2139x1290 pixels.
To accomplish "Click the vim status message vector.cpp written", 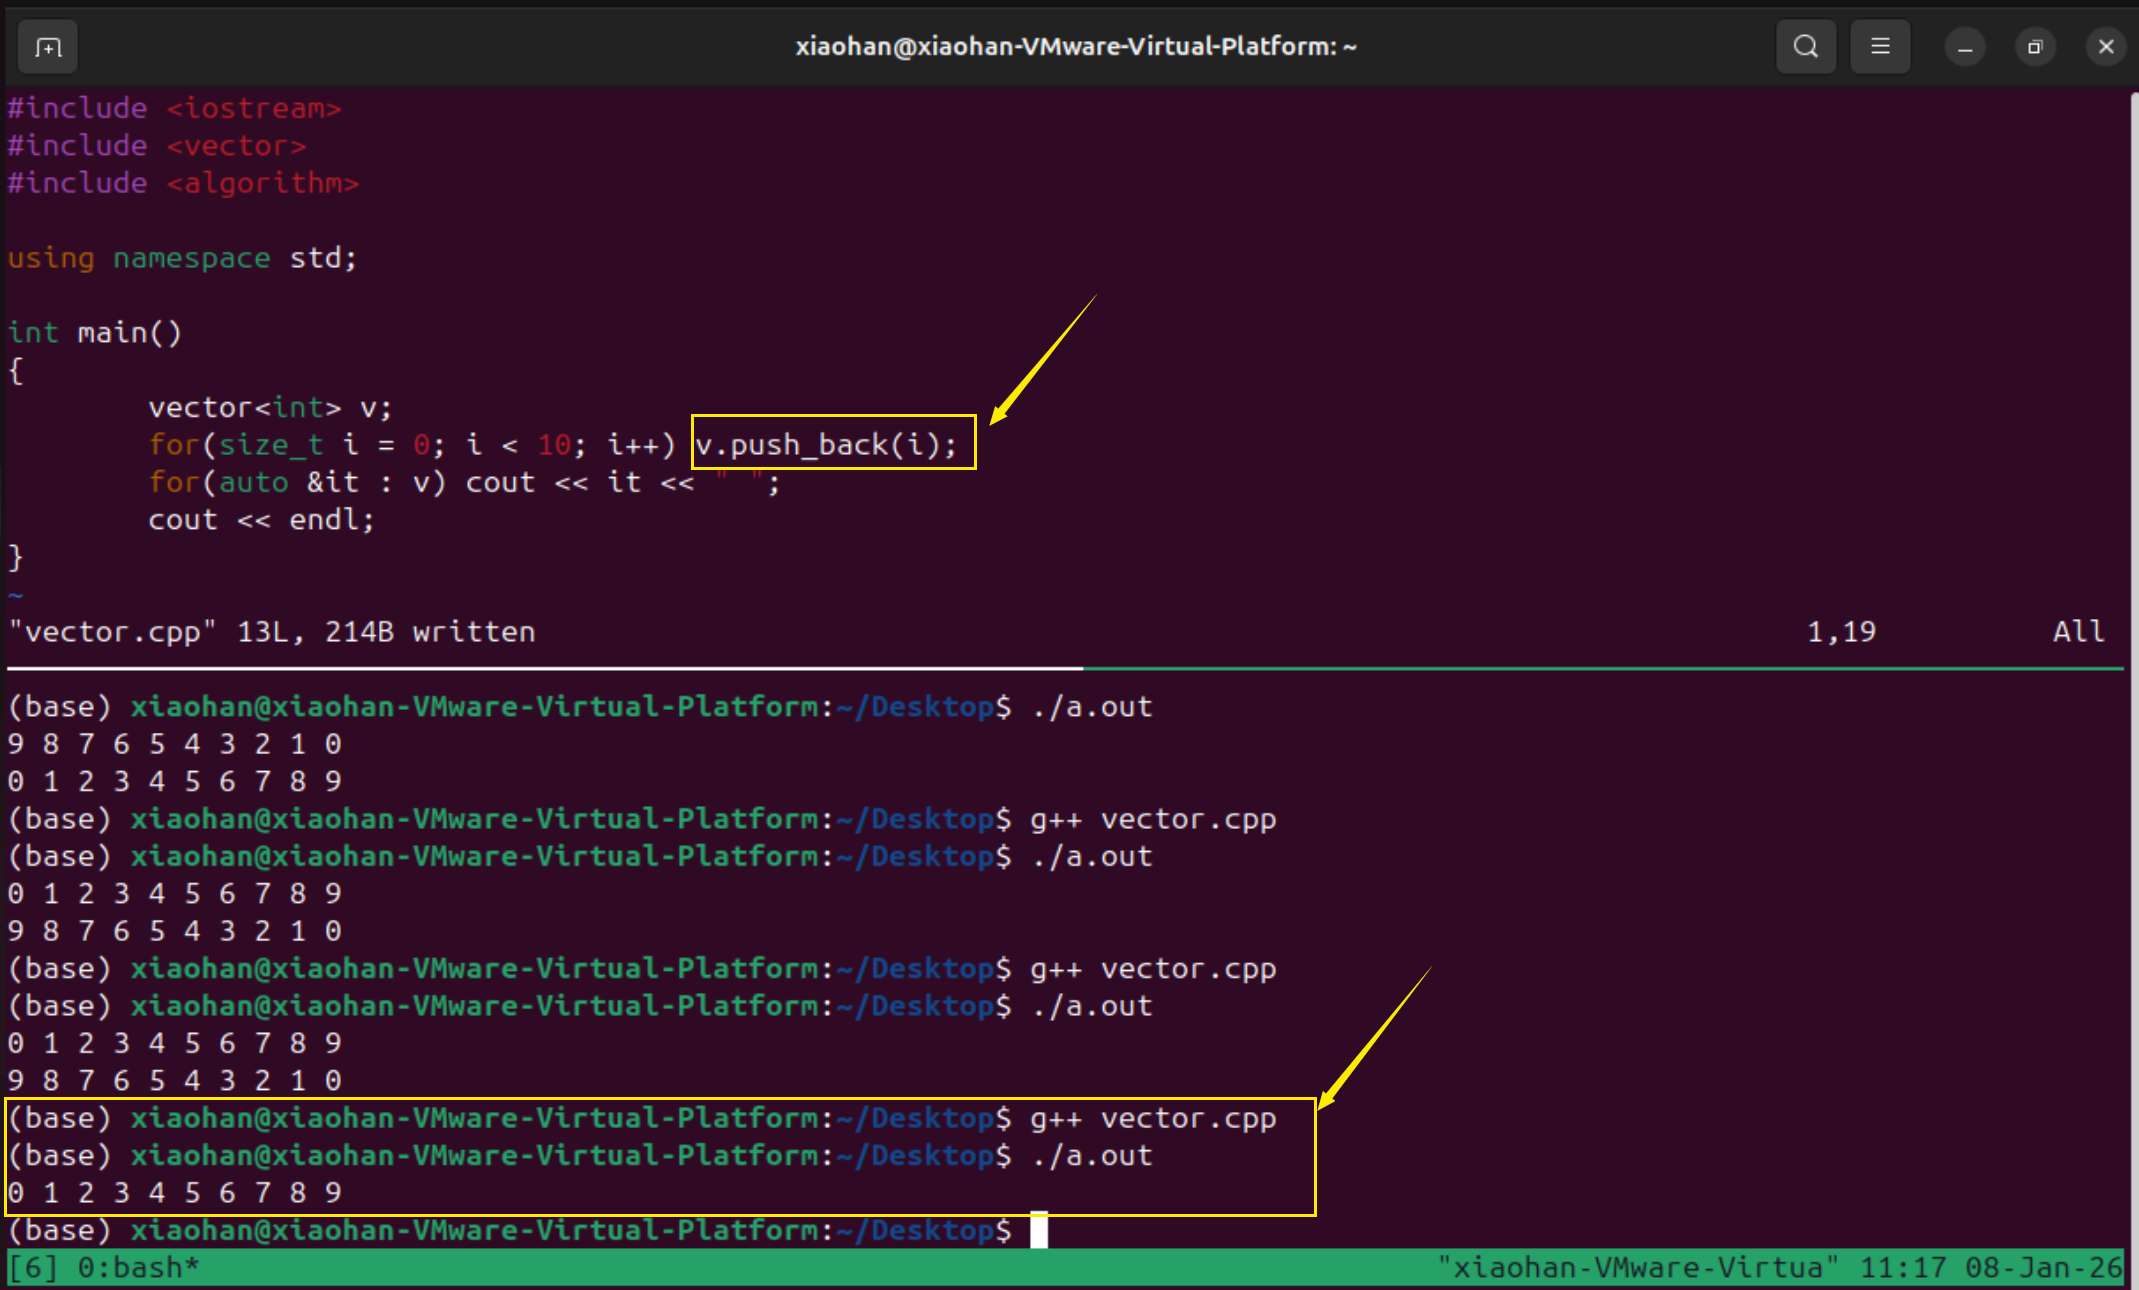I will click(272, 632).
